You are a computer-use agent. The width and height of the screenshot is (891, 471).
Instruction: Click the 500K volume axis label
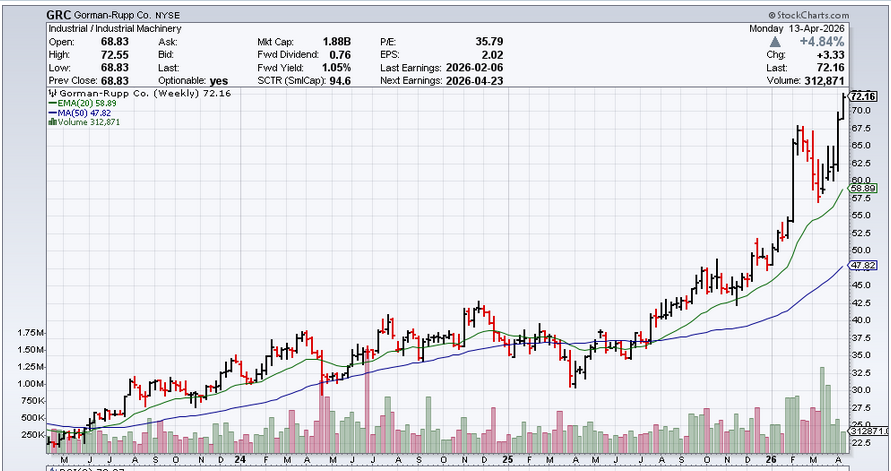[x=33, y=418]
